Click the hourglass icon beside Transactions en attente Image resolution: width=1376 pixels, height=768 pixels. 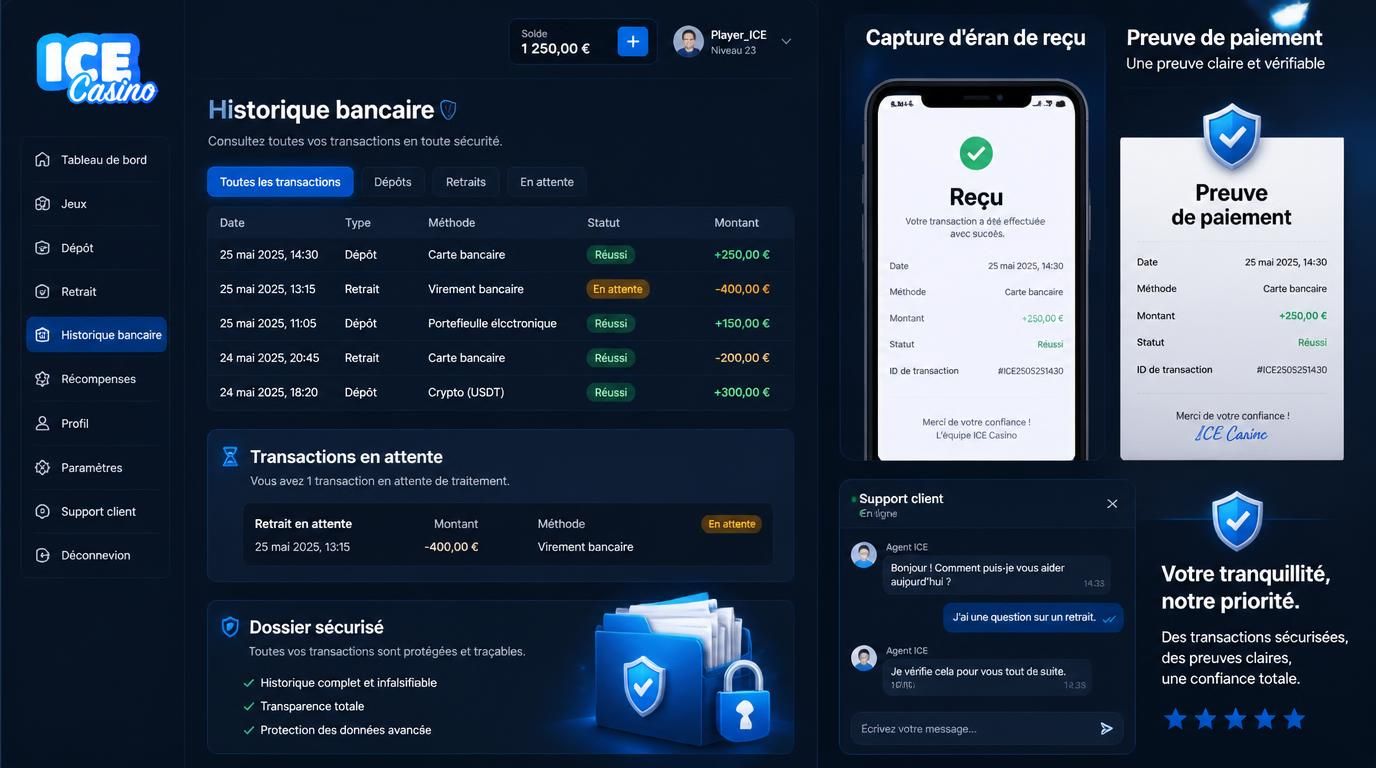[230, 457]
